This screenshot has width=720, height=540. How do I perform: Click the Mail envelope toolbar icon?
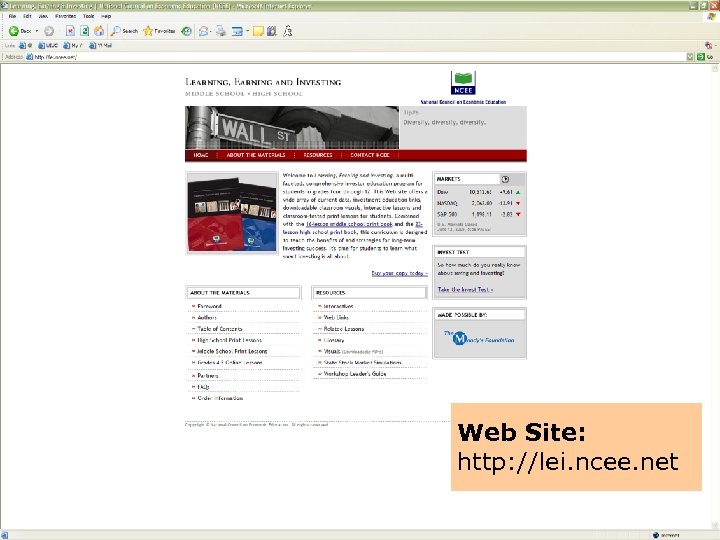(x=202, y=31)
